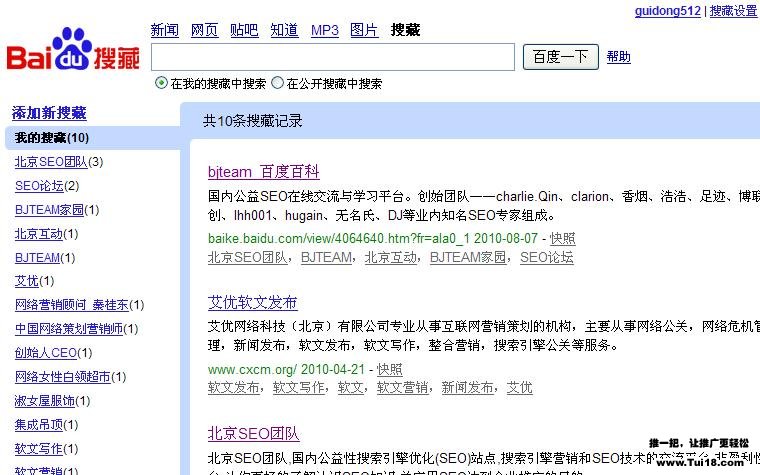Go to the MP3 tab
The height and width of the screenshot is (475, 760).
click(325, 30)
